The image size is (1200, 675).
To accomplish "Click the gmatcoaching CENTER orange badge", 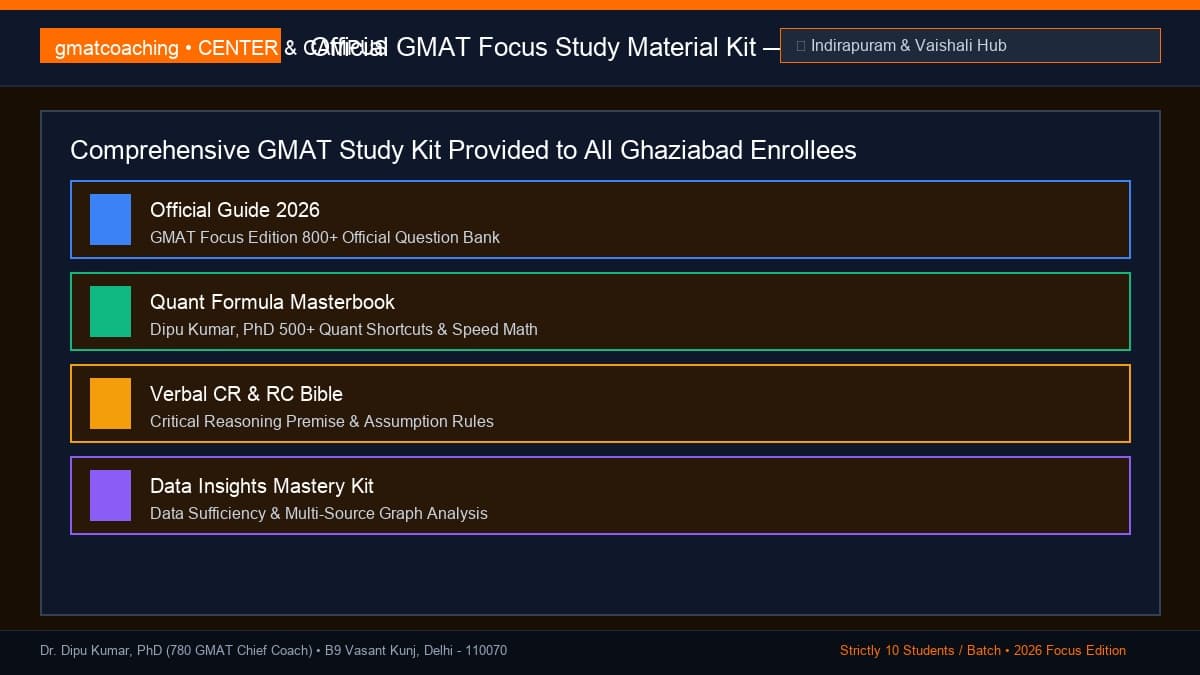I will [160, 46].
